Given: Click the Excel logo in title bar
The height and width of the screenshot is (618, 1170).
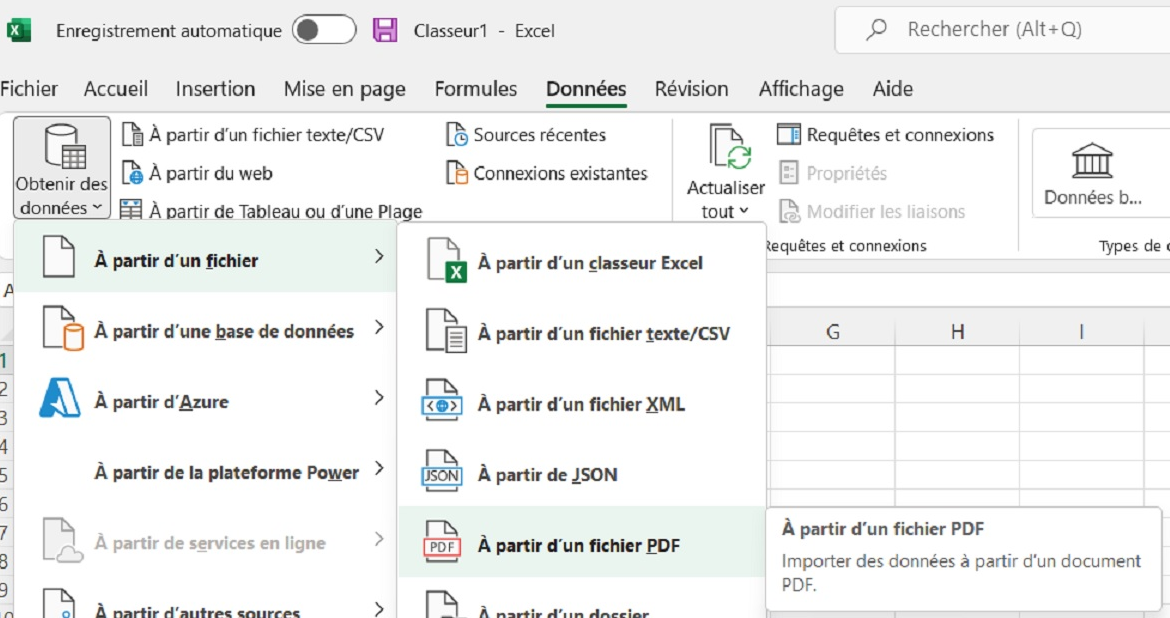Looking at the screenshot, I should [19, 31].
